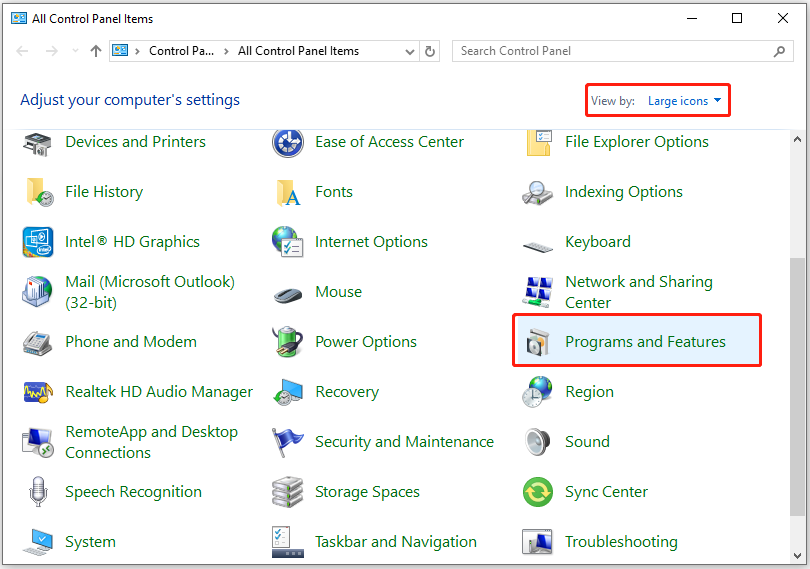The height and width of the screenshot is (569, 810).
Task: Open the Speech Recognition link
Action: click(x=133, y=492)
